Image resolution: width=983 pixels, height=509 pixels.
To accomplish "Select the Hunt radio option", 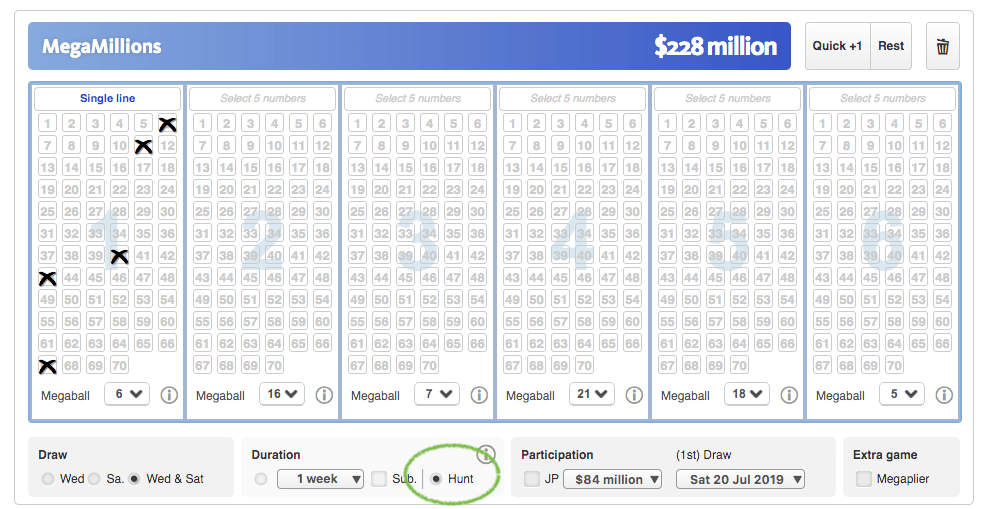I will [436, 479].
